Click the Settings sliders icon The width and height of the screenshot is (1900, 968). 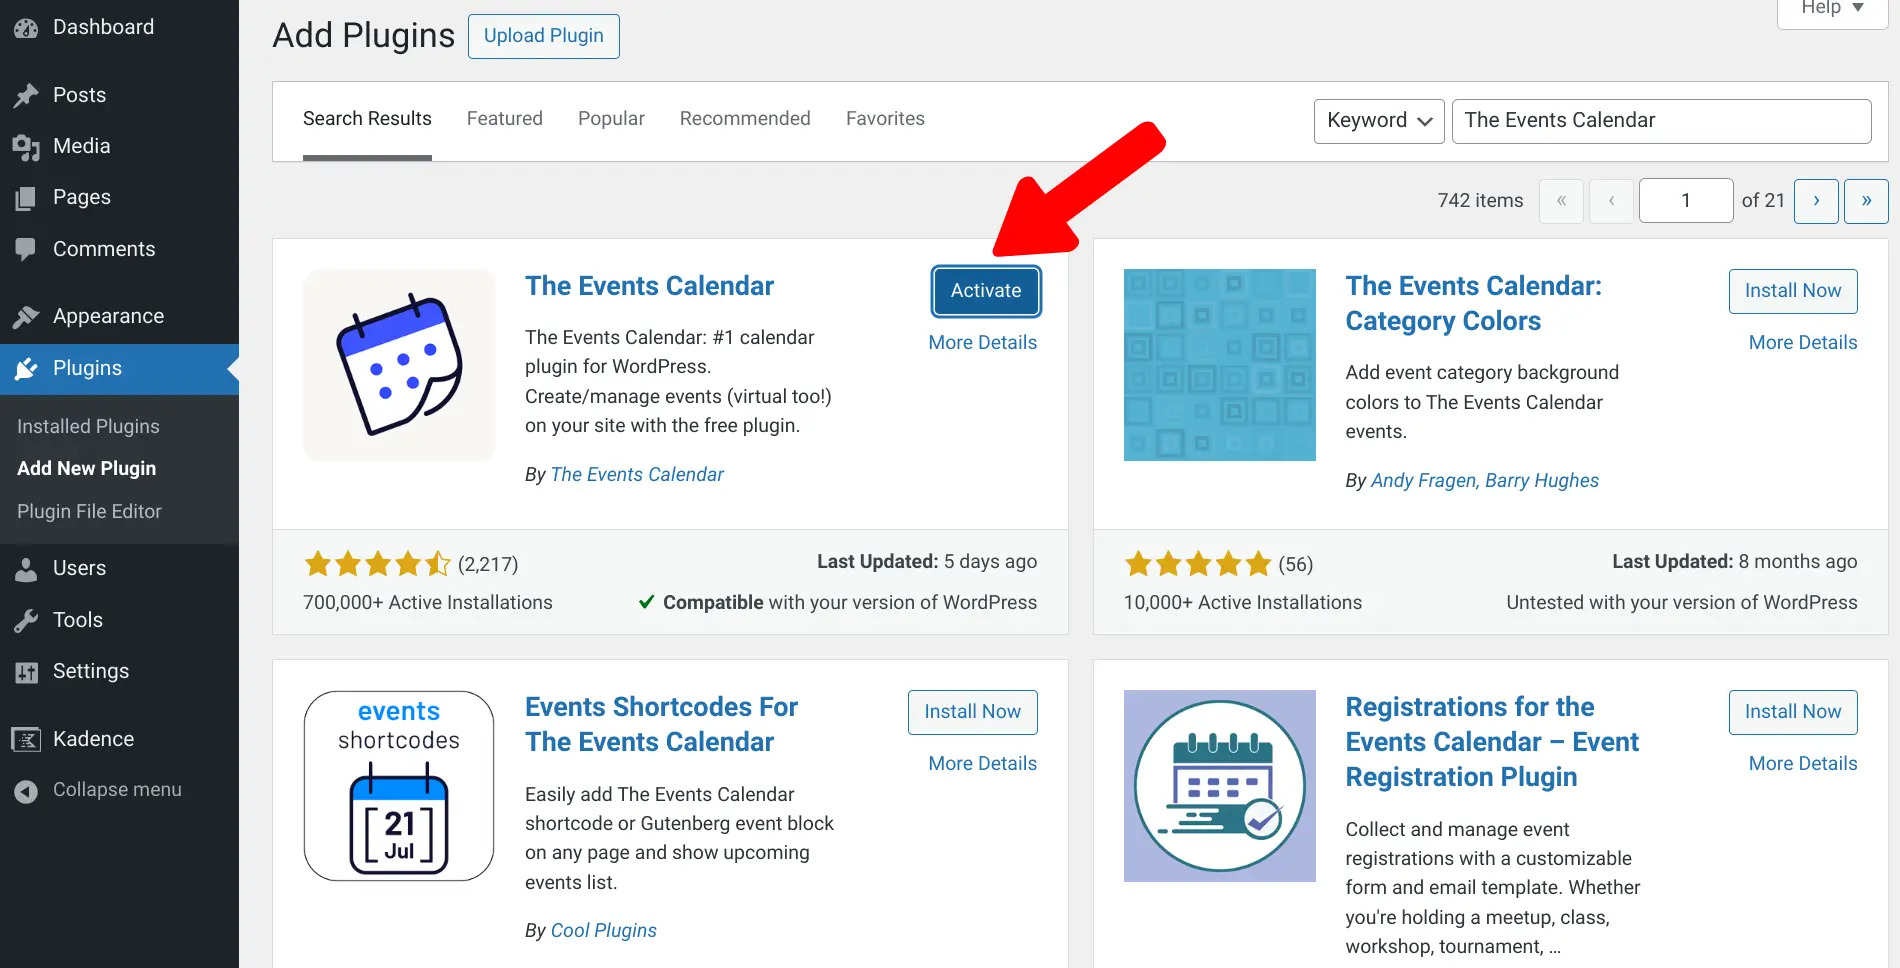coord(26,672)
